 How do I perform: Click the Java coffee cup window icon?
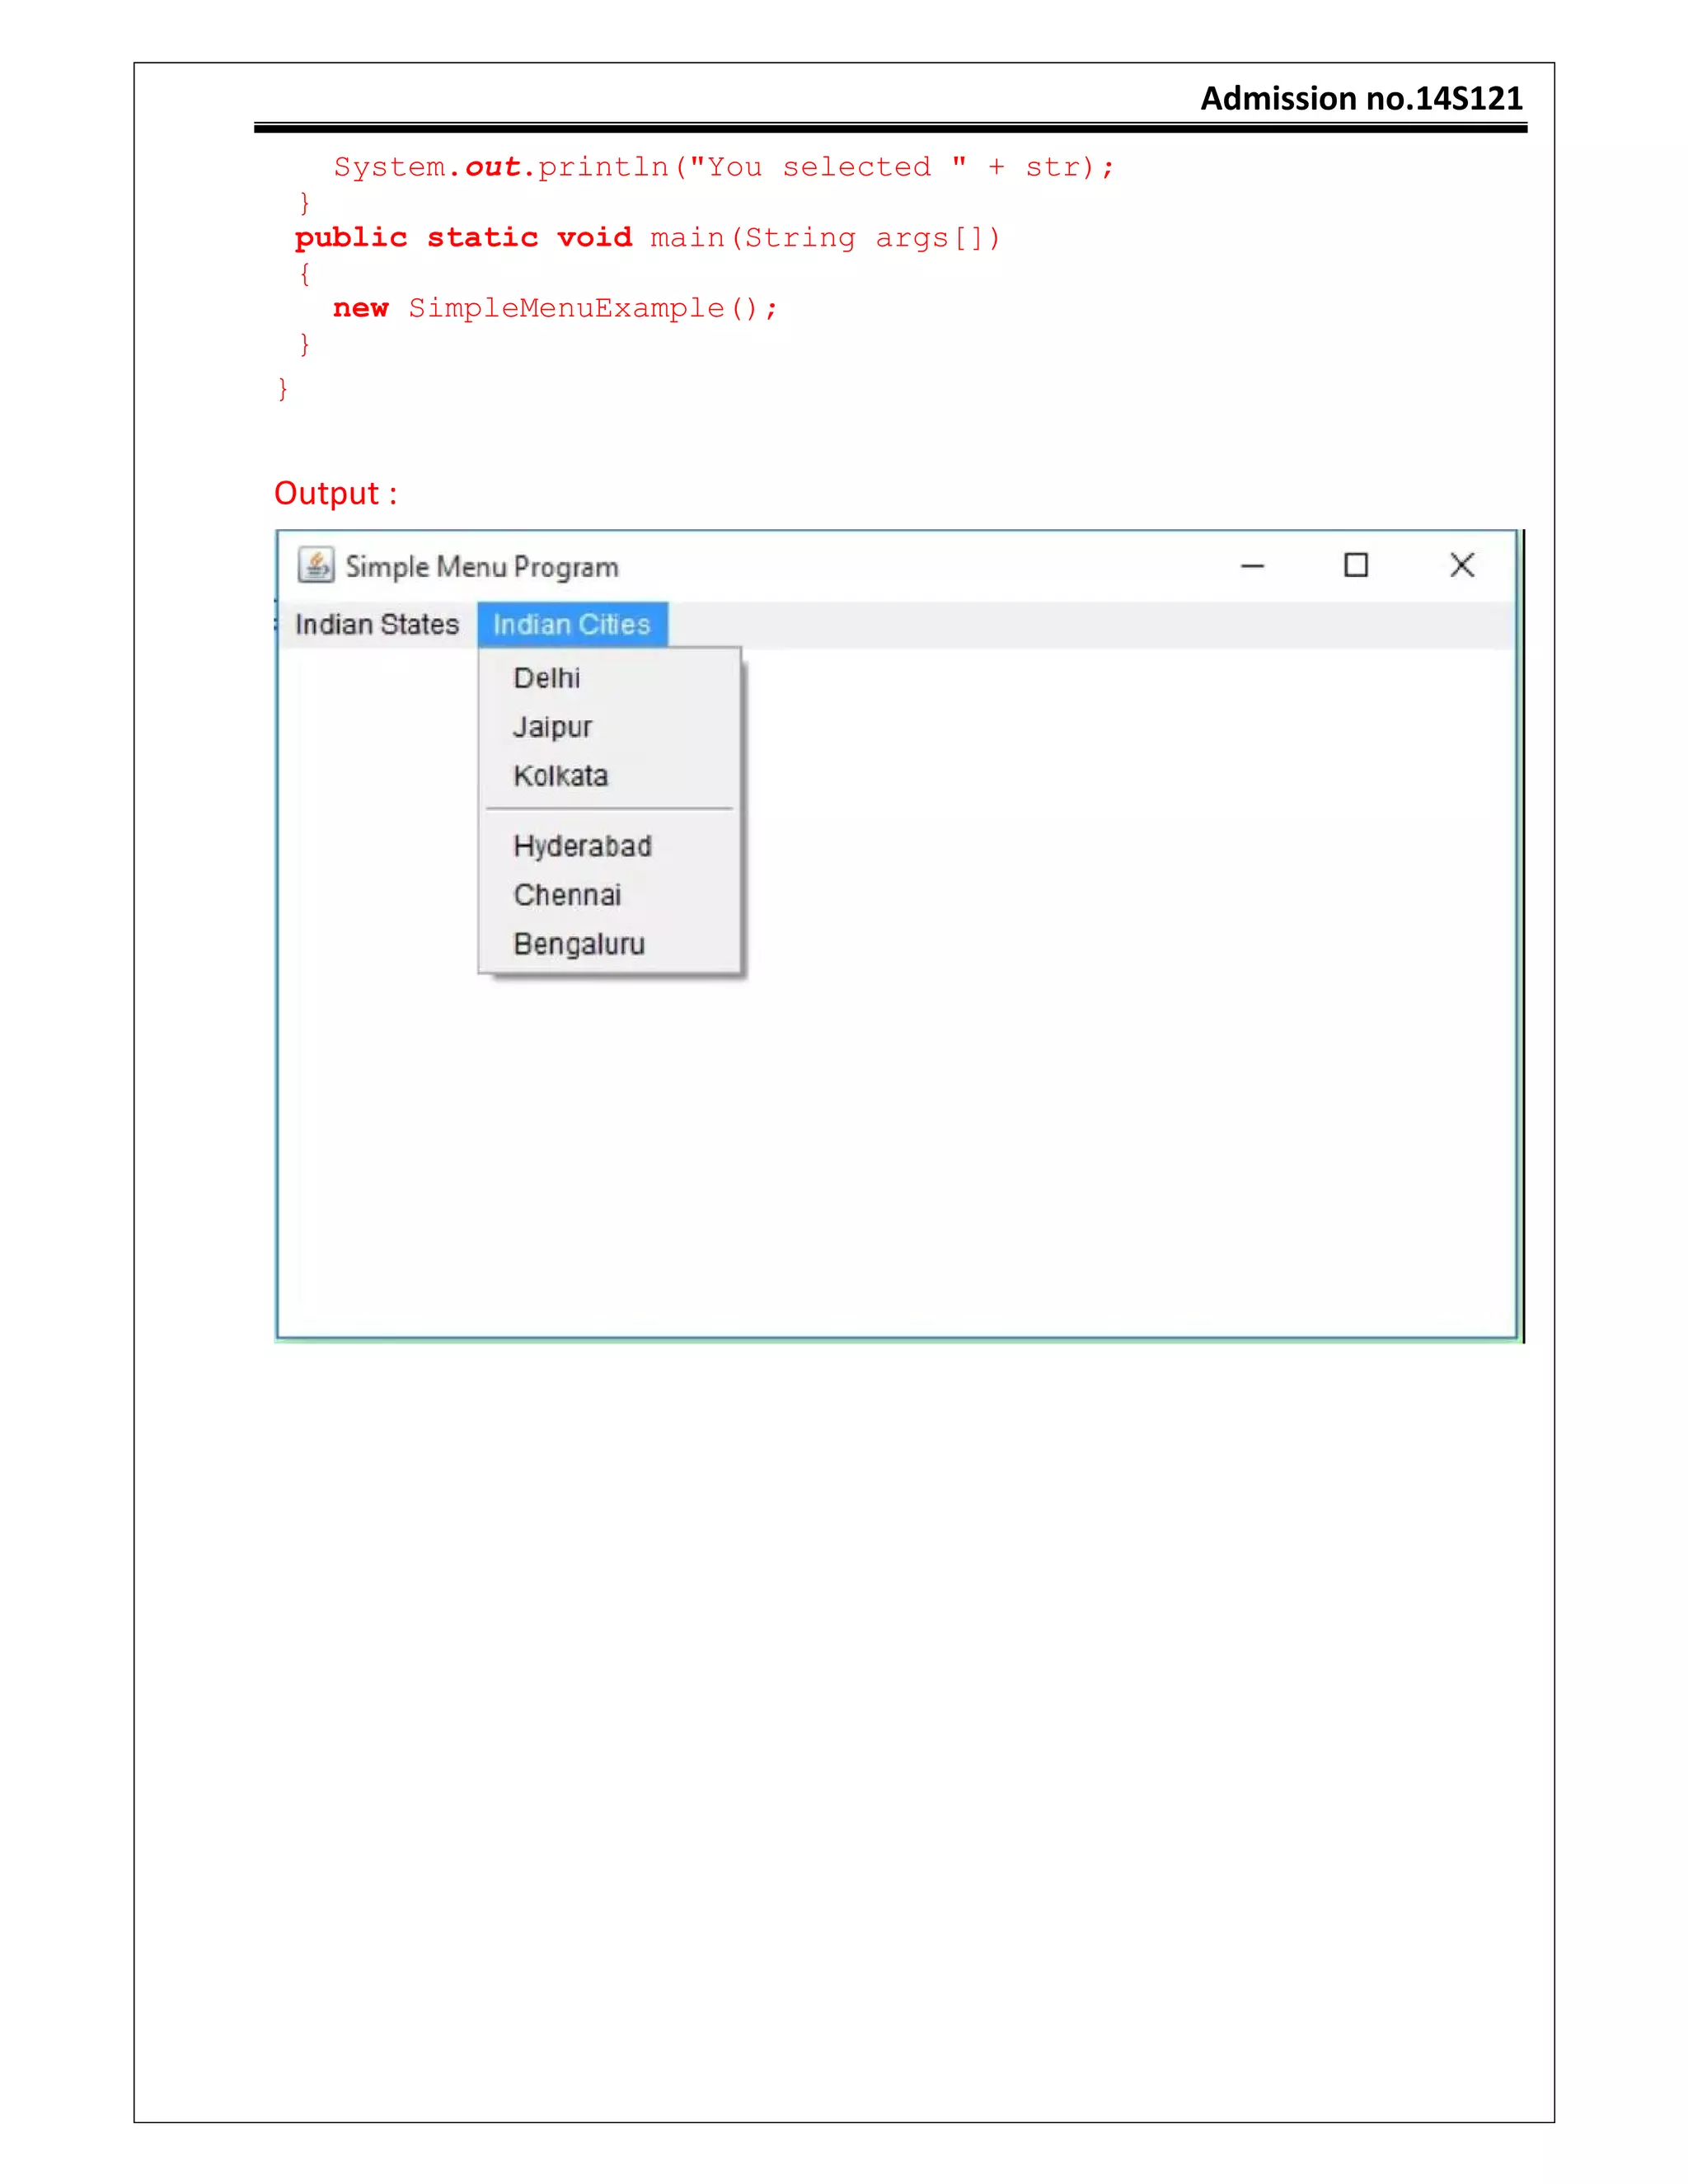pyautogui.click(x=316, y=565)
